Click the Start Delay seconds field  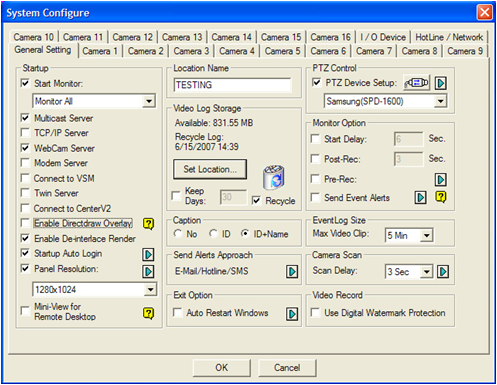tap(408, 139)
